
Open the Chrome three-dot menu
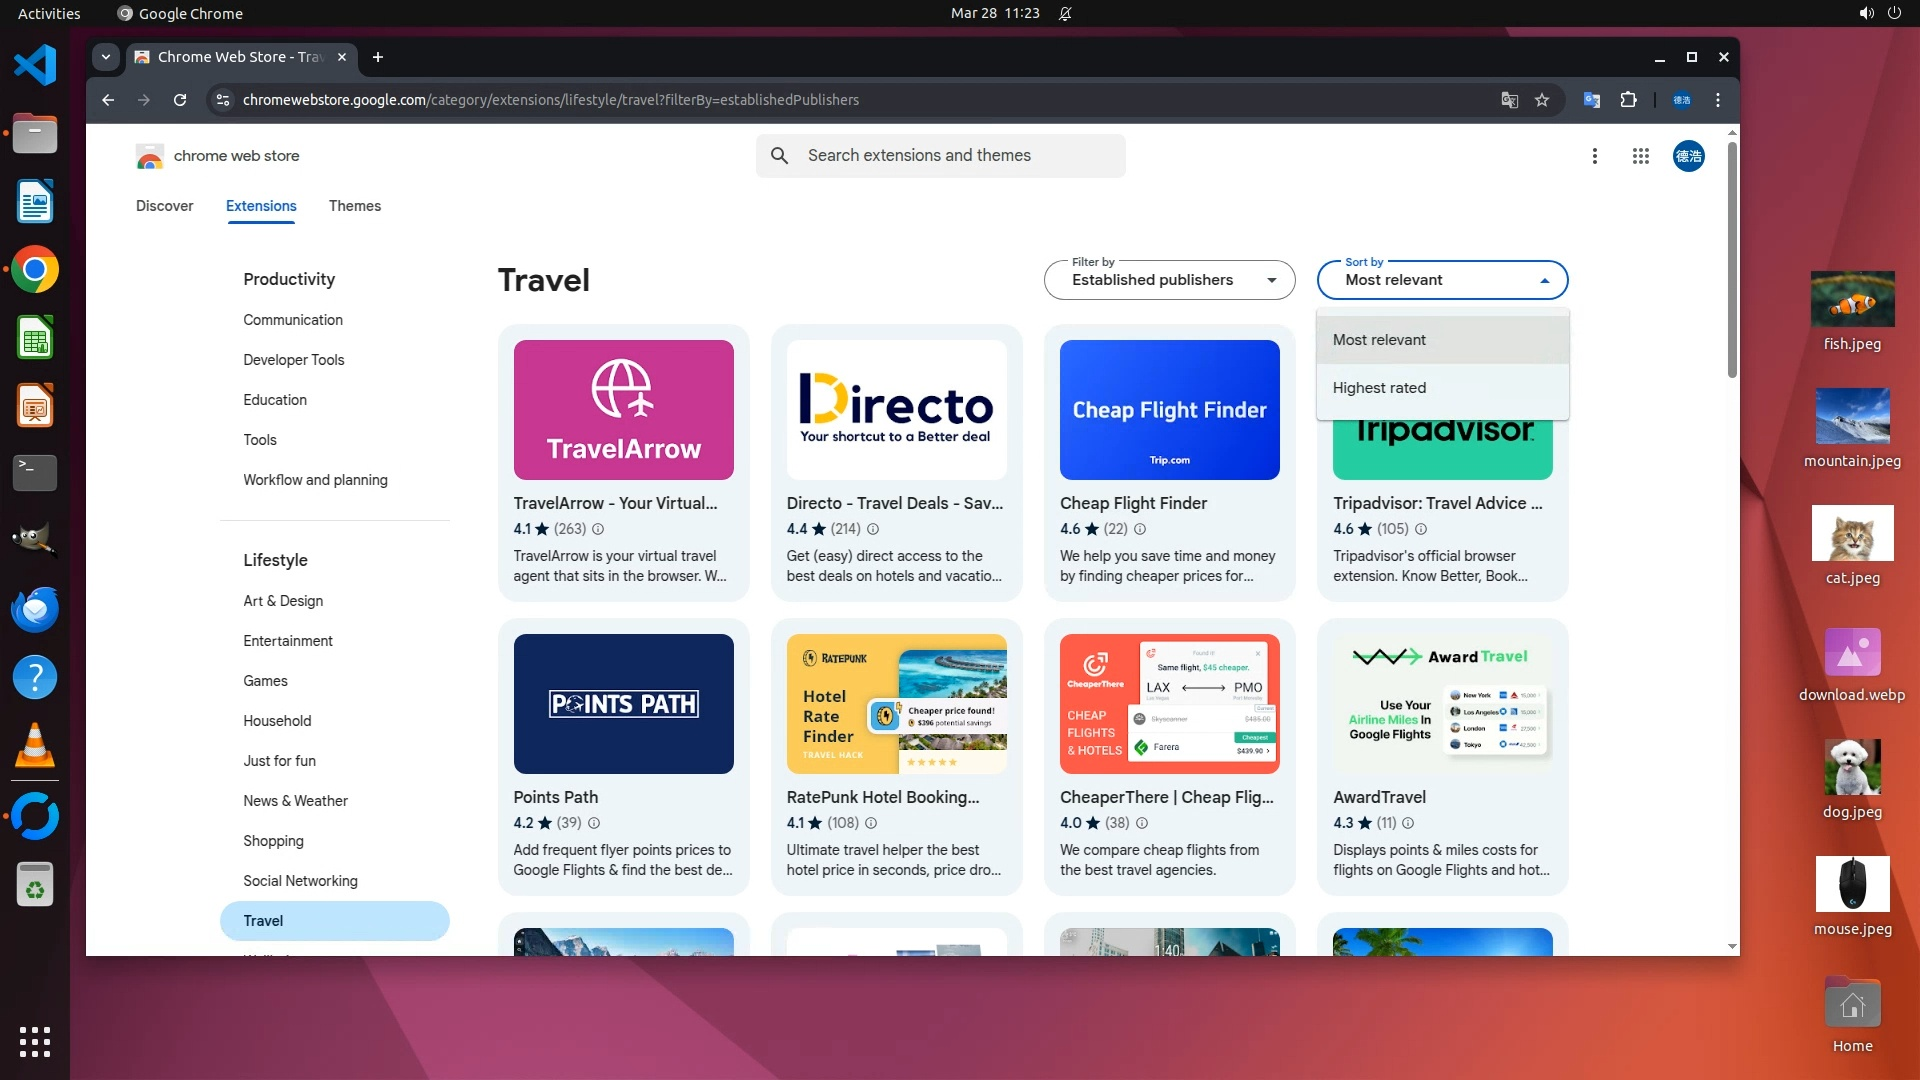pyautogui.click(x=1718, y=100)
